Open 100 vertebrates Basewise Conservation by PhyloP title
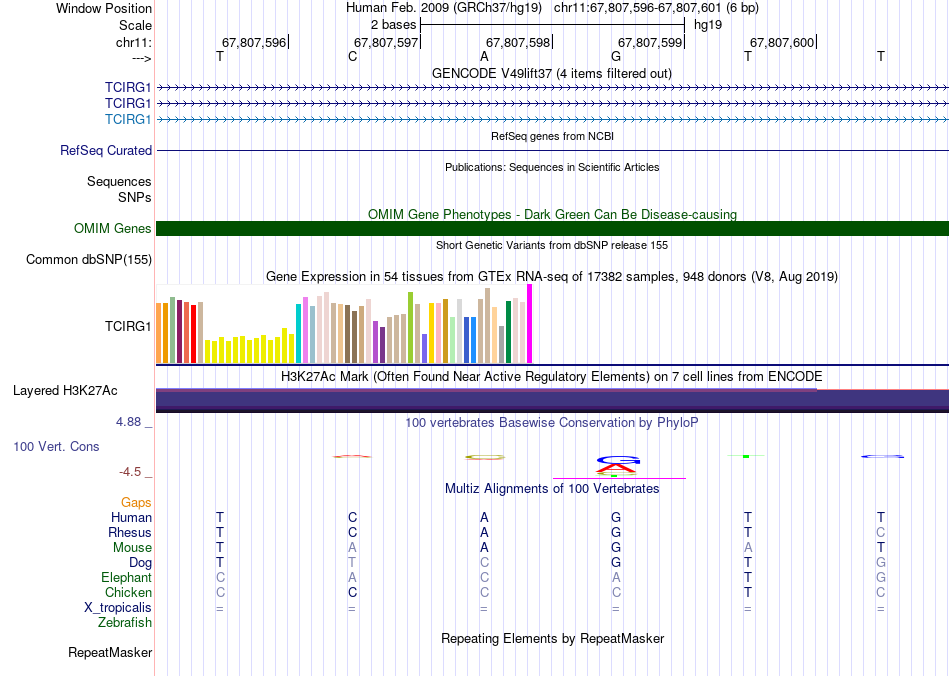This screenshot has height=676, width=950. (552, 423)
